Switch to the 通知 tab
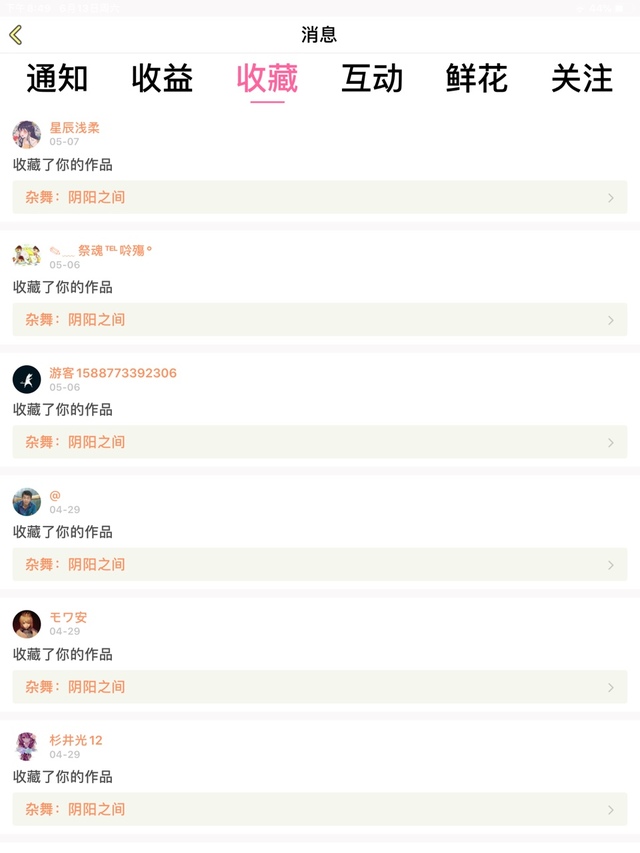The height and width of the screenshot is (853, 640). [x=57, y=79]
